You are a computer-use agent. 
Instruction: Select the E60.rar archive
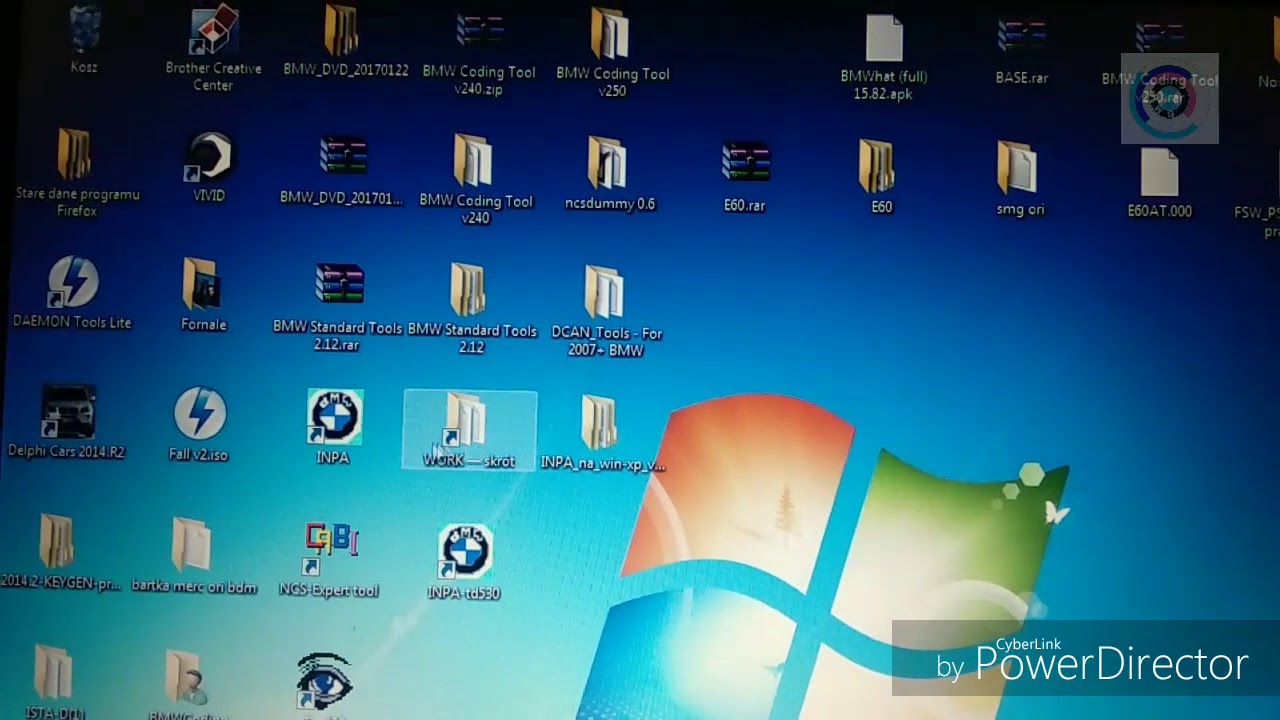(x=745, y=177)
